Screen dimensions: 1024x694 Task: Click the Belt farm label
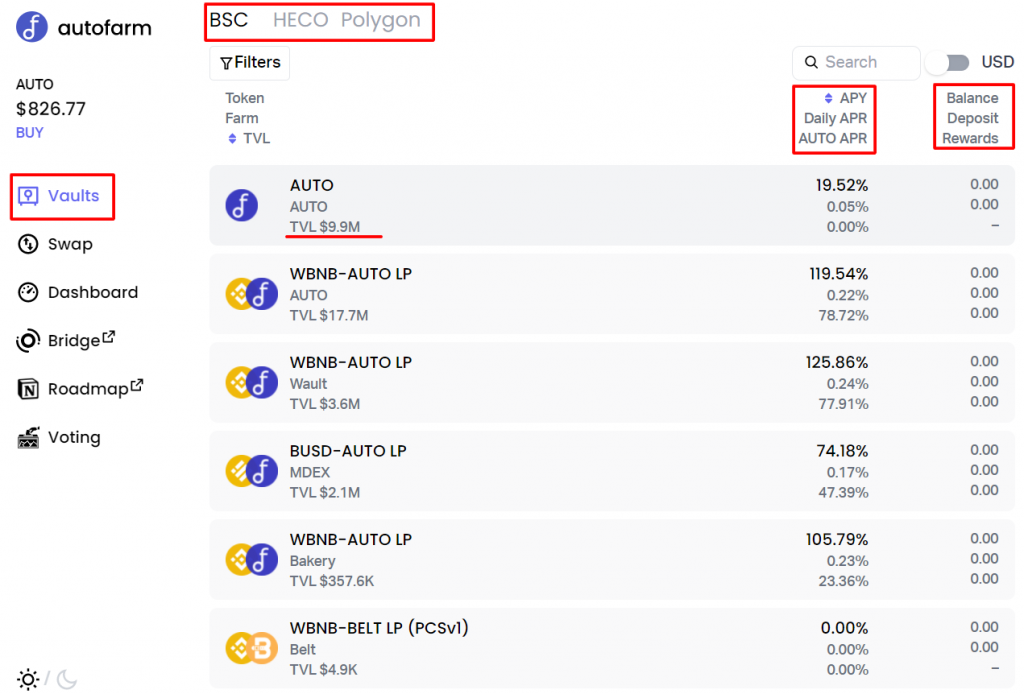click(x=302, y=650)
